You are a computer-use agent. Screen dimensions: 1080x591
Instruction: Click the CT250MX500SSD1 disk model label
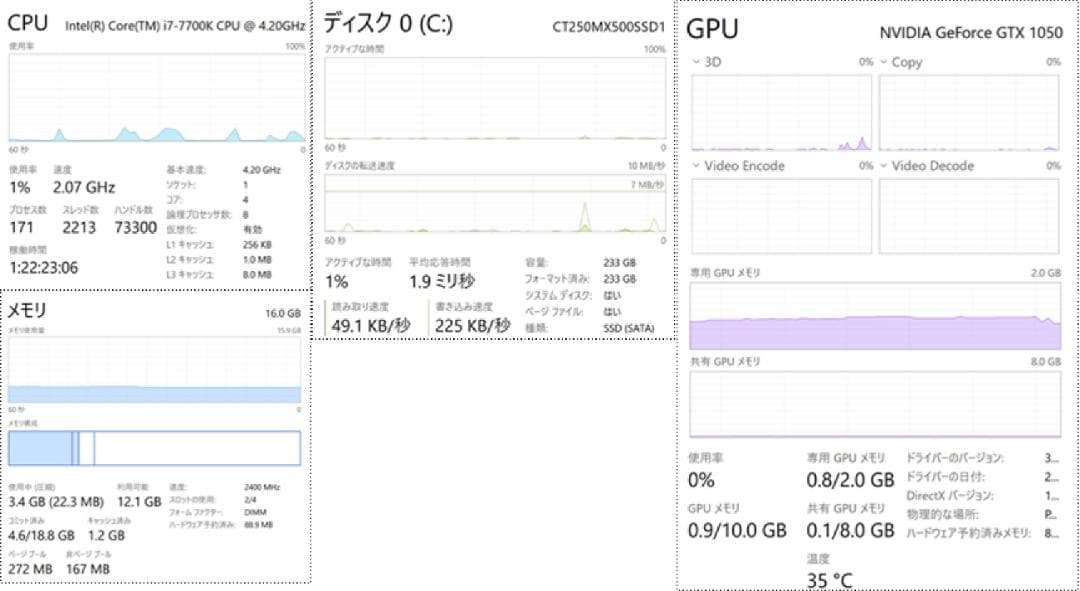point(610,28)
